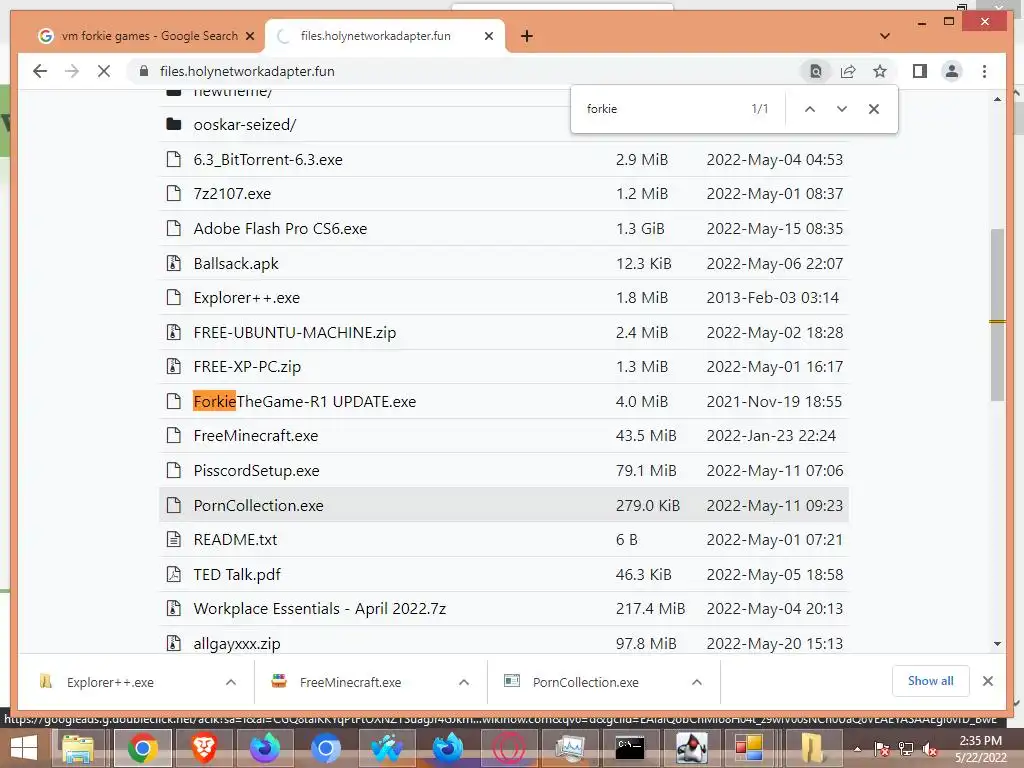Open Command Prompt from the taskbar
Viewport: 1024px width, 768px height.
[630, 748]
